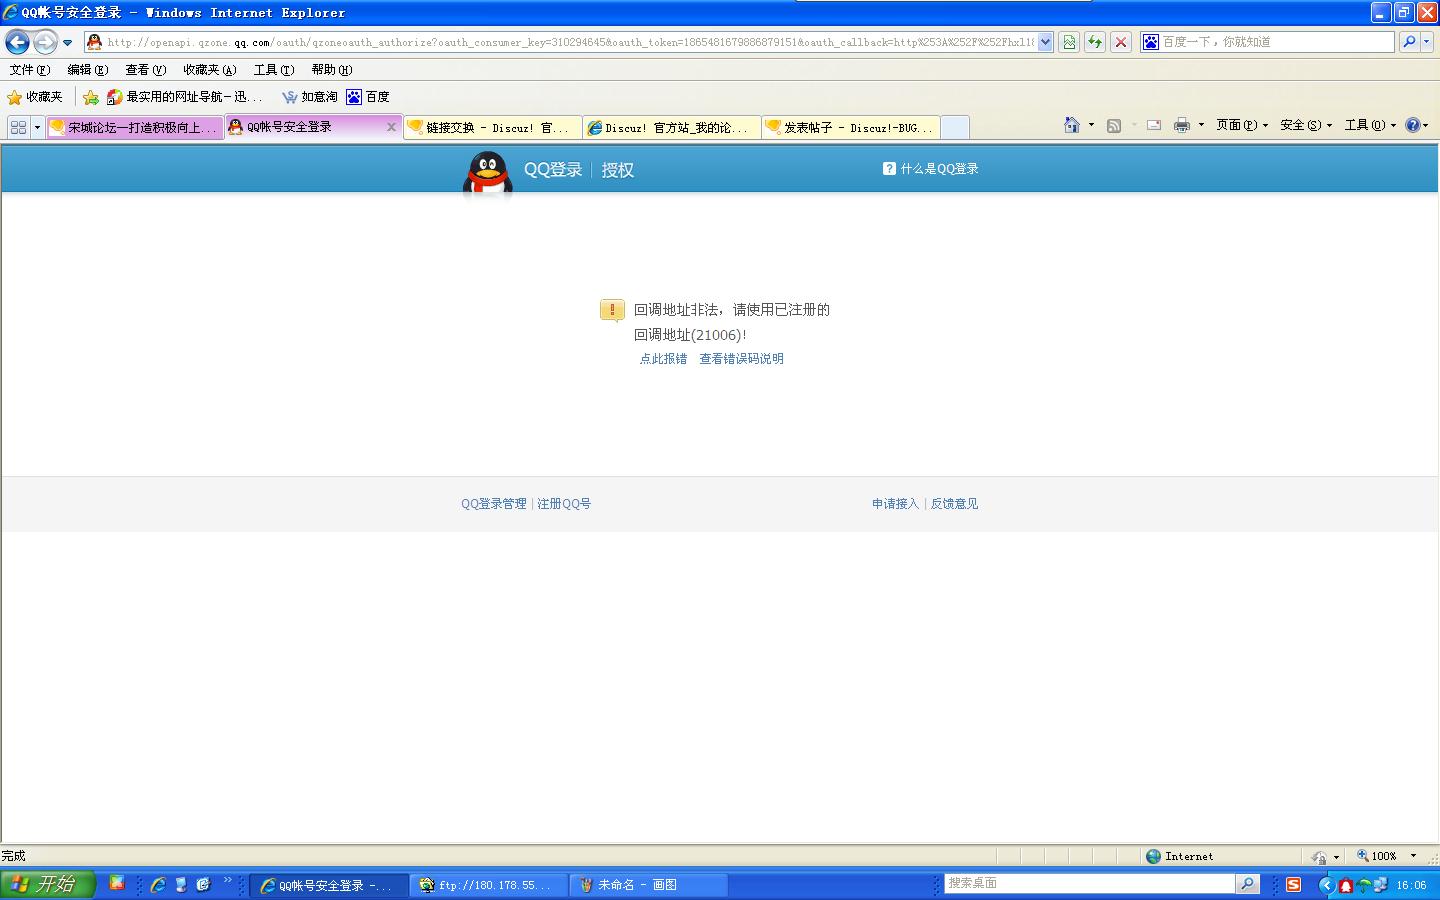Click the 16:06 taskbar clock
The width and height of the screenshot is (1440, 900).
click(1411, 885)
